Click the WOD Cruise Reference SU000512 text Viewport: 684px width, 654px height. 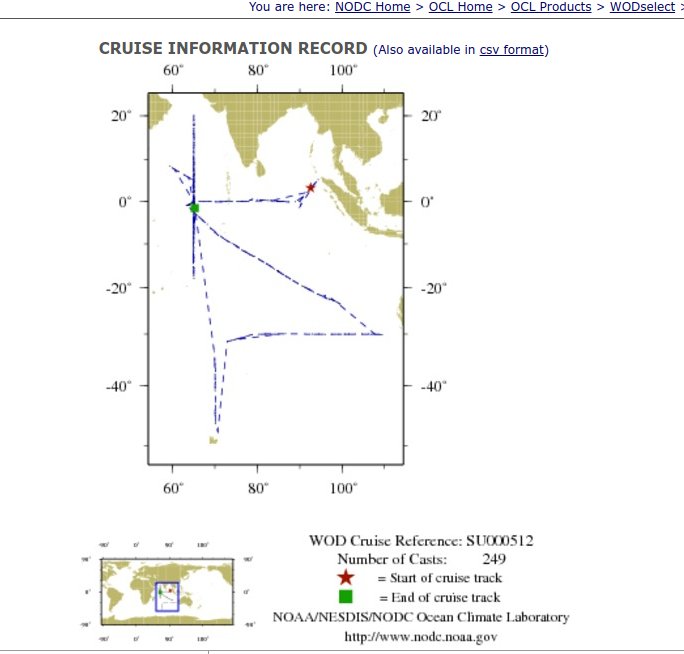[421, 541]
